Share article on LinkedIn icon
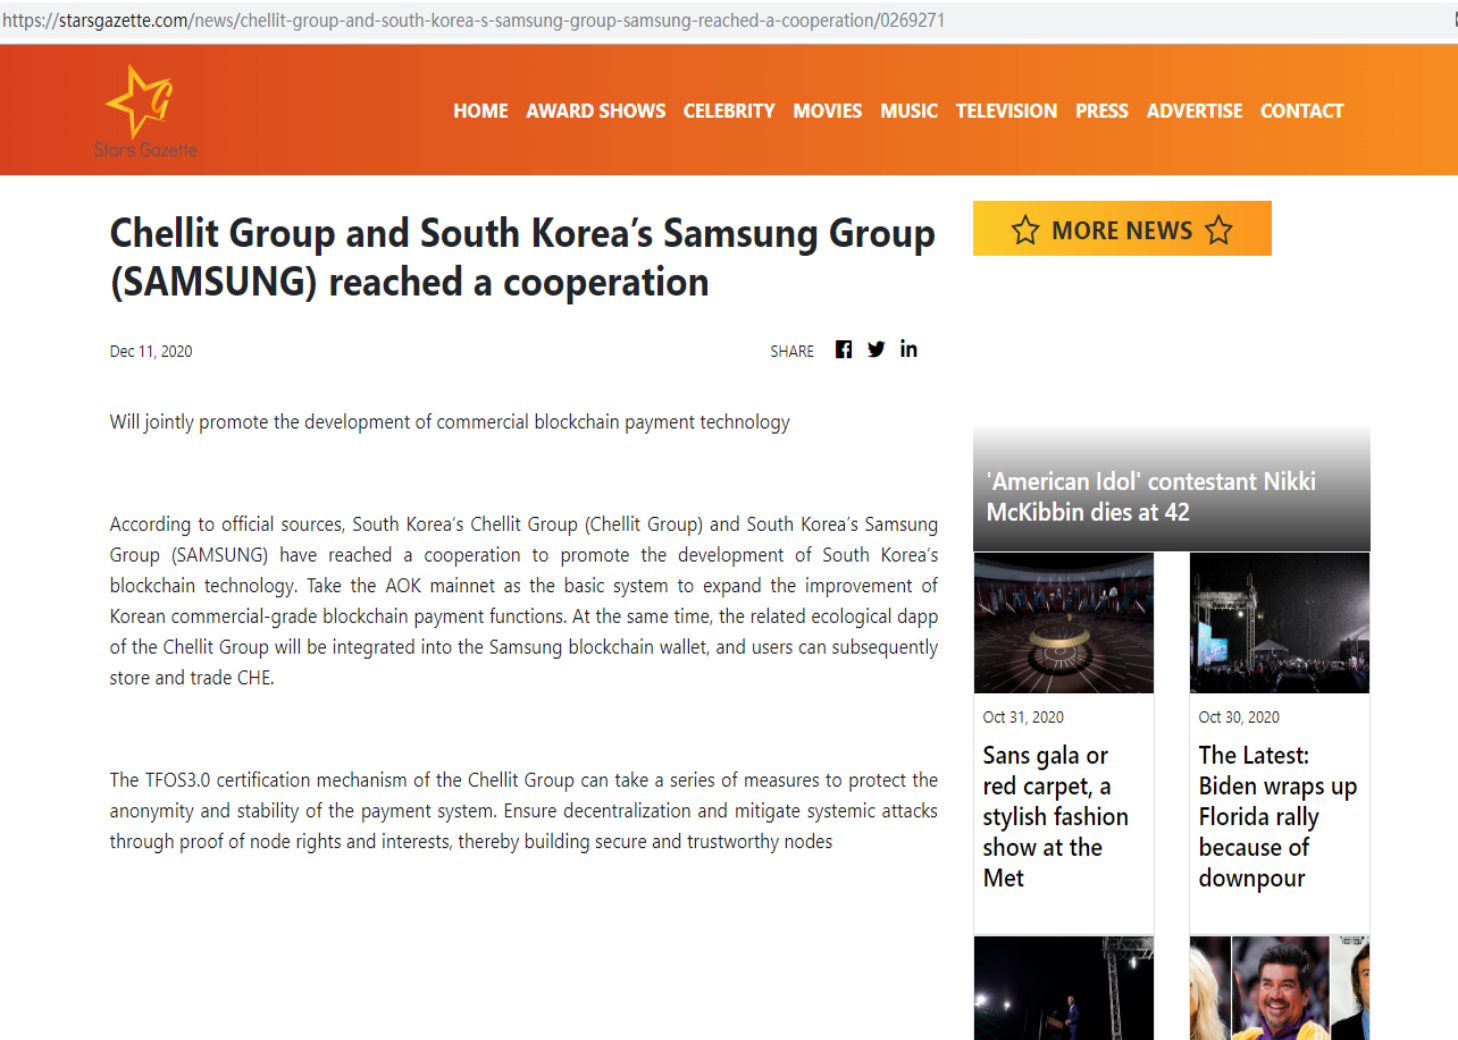The height and width of the screenshot is (1040, 1458). pos(908,348)
